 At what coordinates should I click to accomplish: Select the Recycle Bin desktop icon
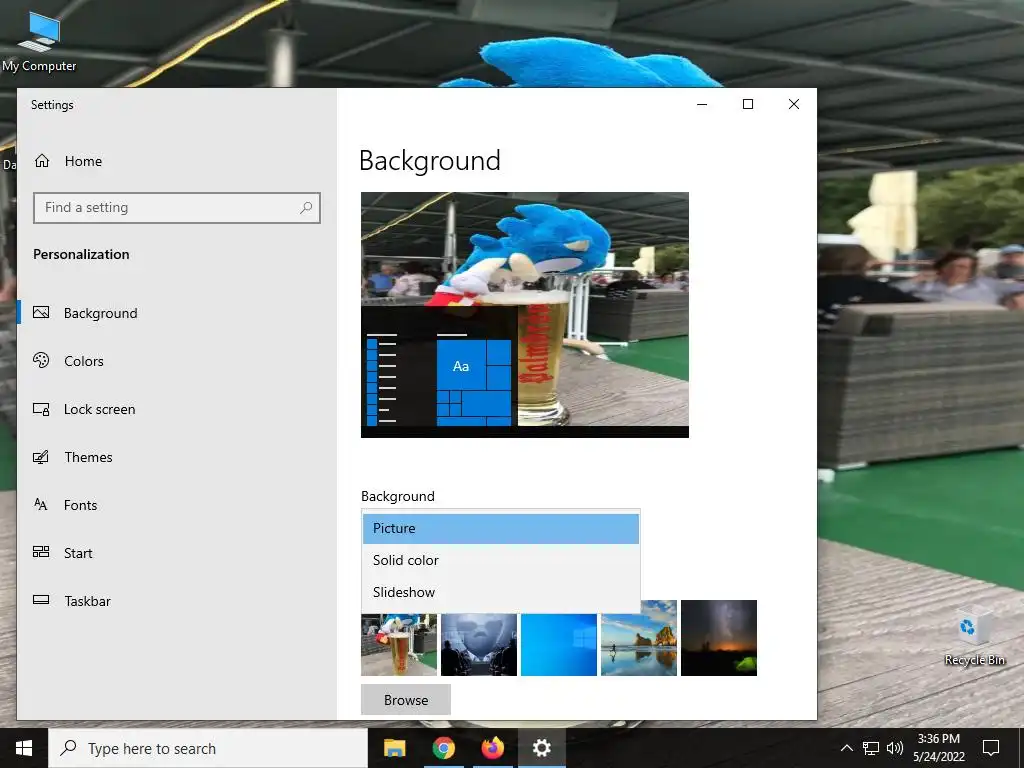974,637
